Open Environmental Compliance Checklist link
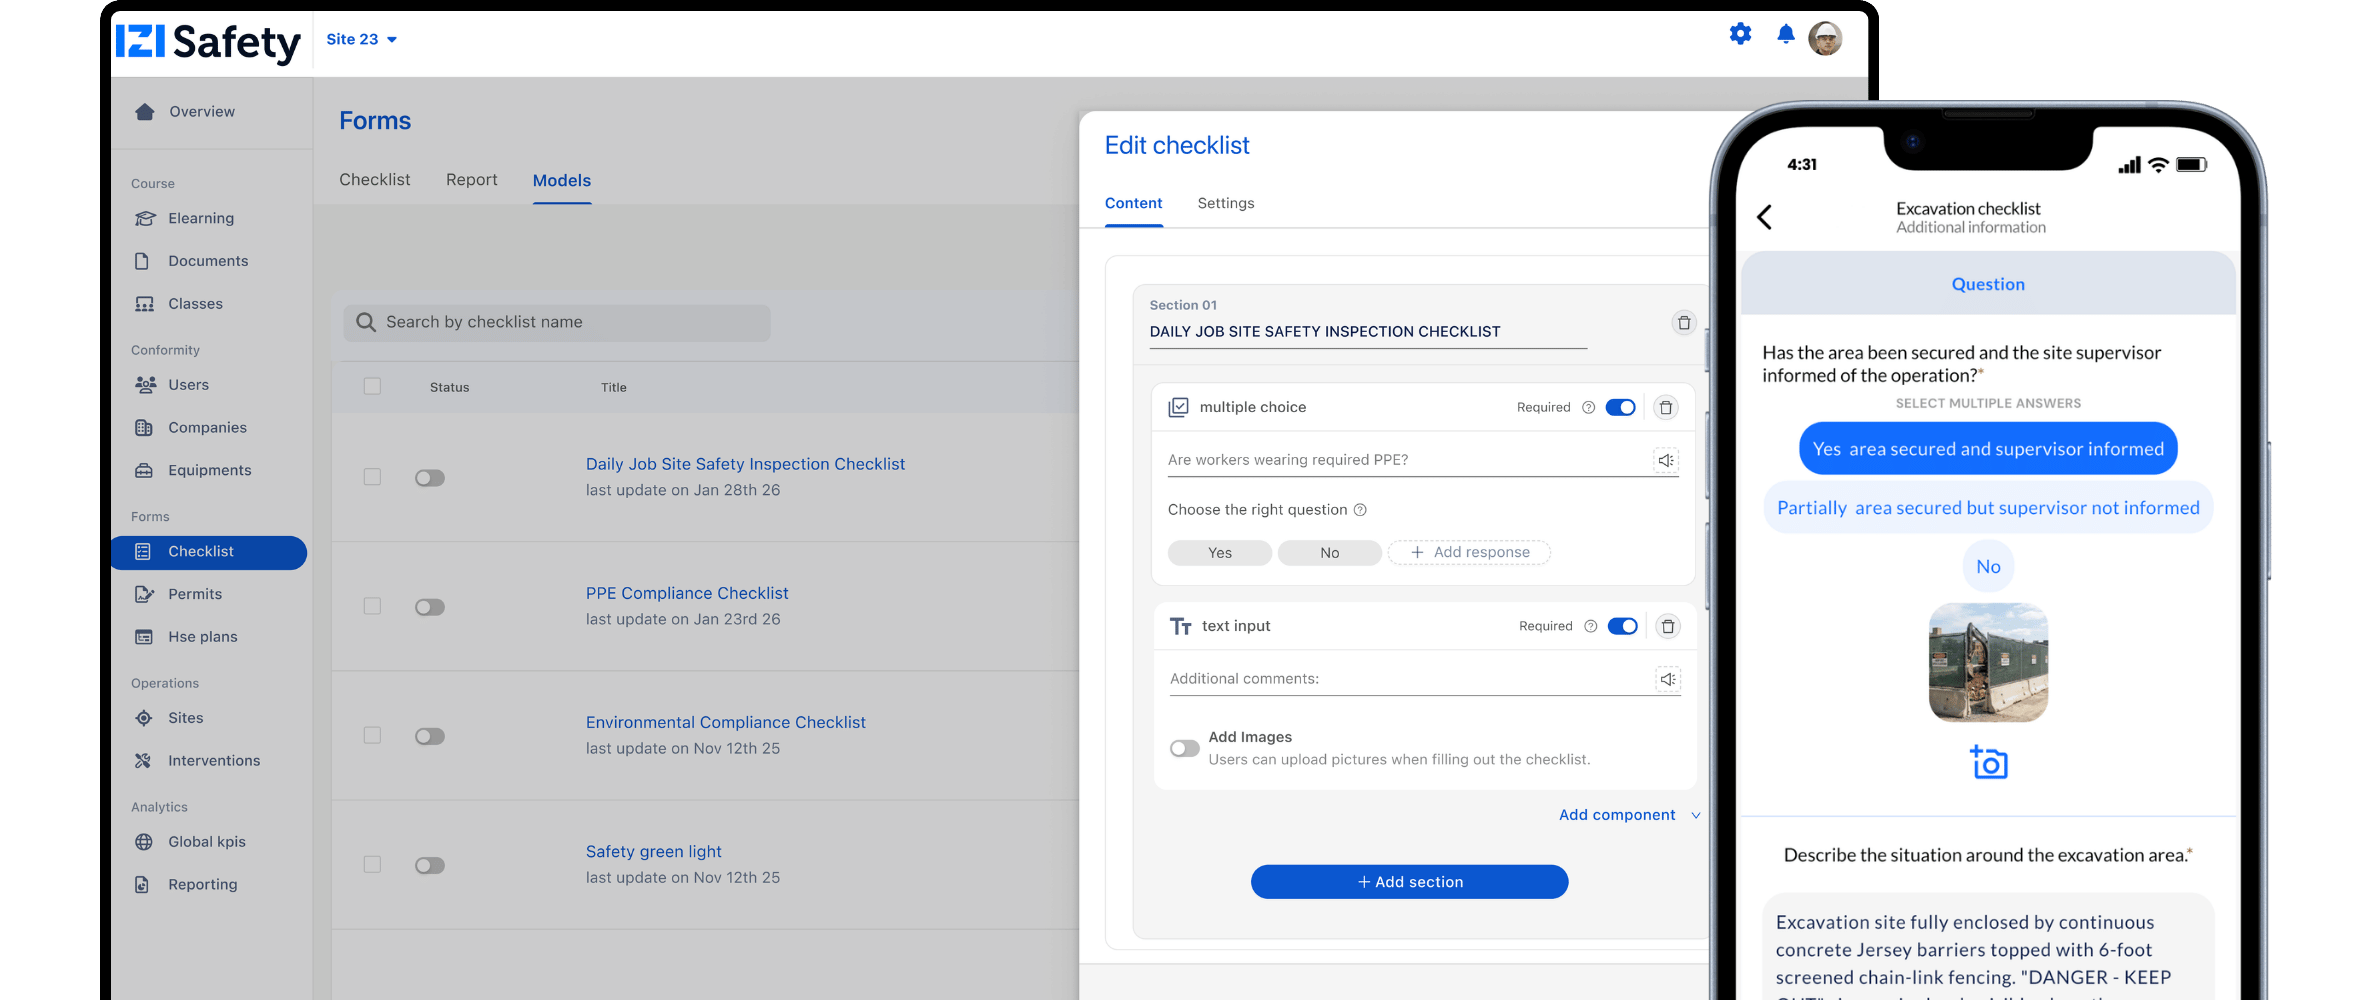Viewport: 2366px width, 1000px height. [725, 722]
